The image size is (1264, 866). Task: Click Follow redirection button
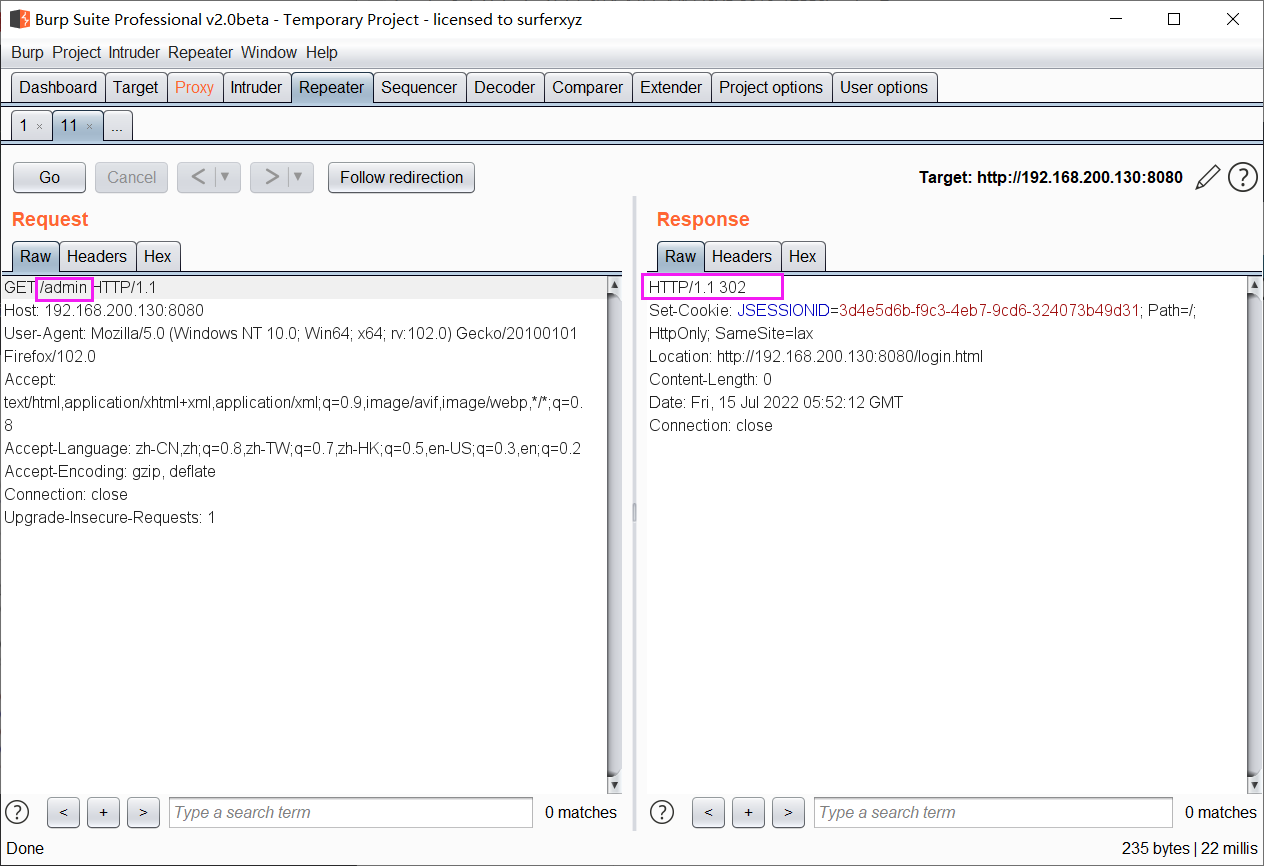click(x=402, y=177)
